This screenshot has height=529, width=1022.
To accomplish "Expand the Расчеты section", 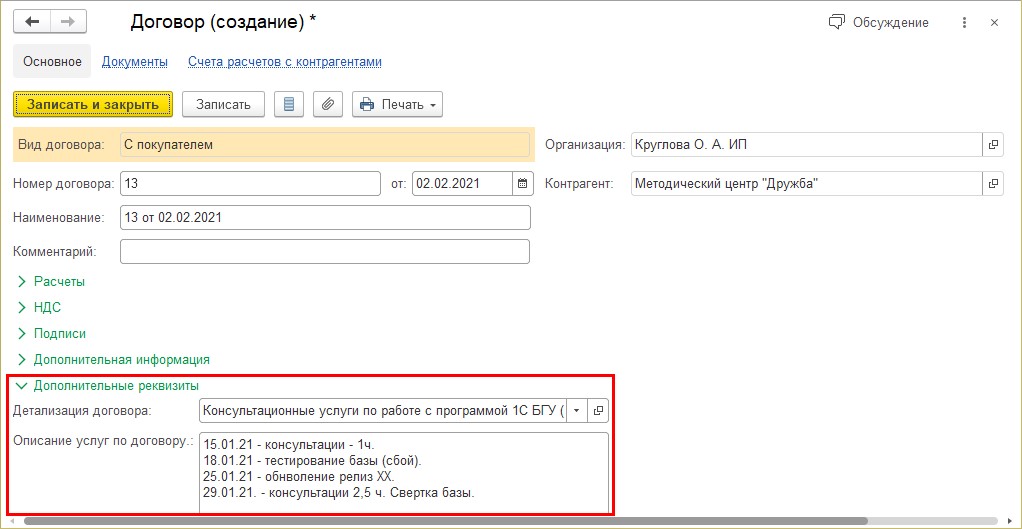I will (x=59, y=282).
